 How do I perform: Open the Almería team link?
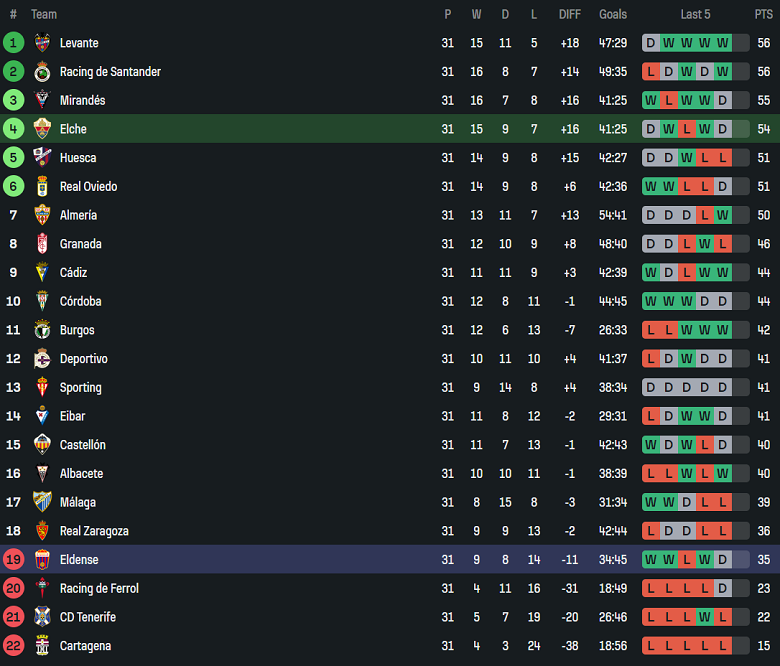pyautogui.click(x=78, y=215)
